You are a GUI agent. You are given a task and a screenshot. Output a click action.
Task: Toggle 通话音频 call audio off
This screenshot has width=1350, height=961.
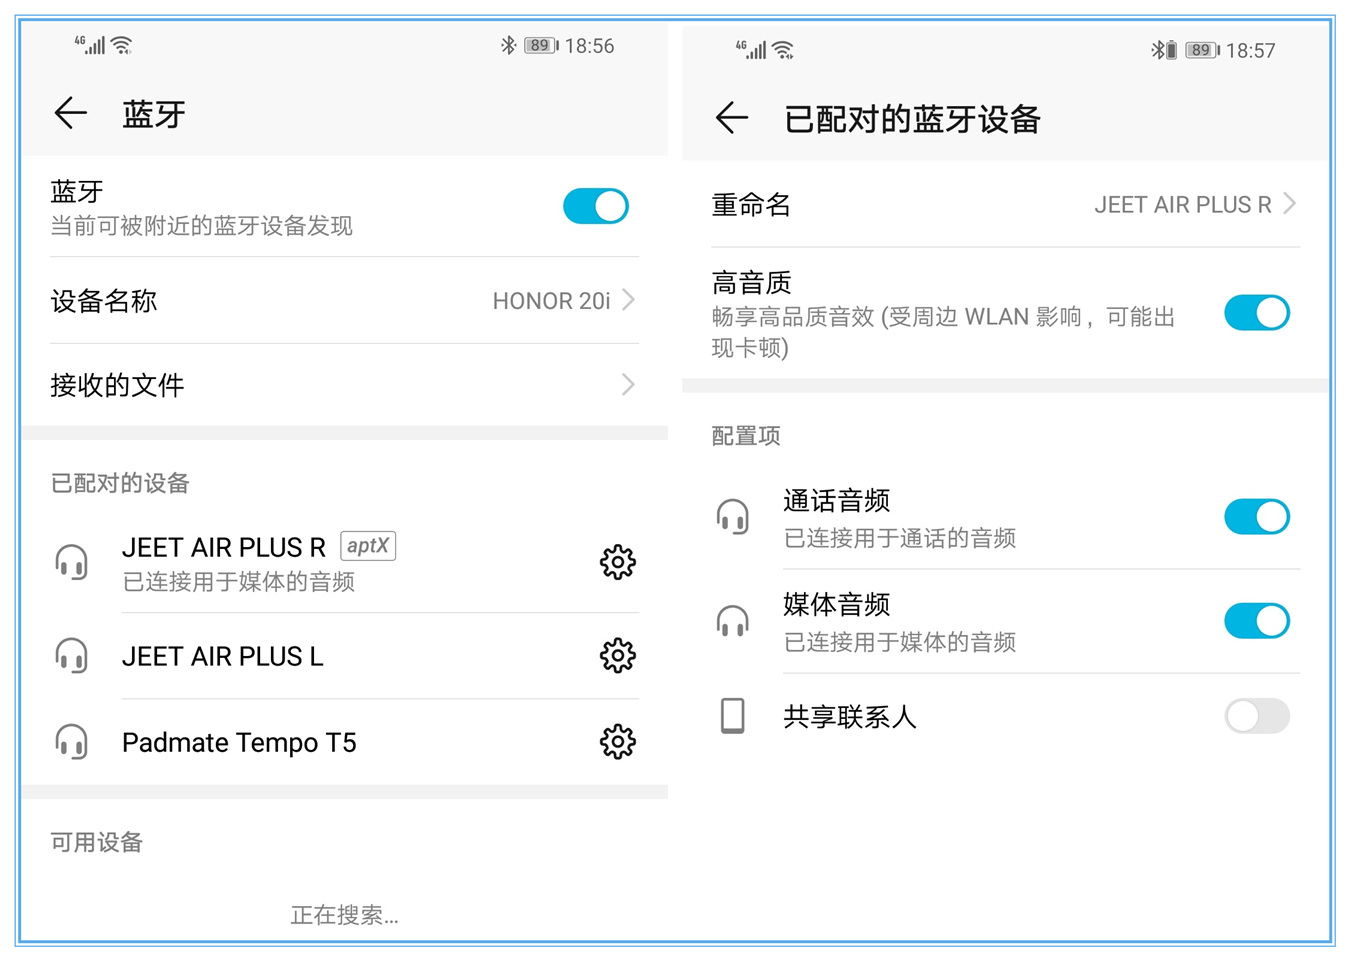pos(1257,517)
